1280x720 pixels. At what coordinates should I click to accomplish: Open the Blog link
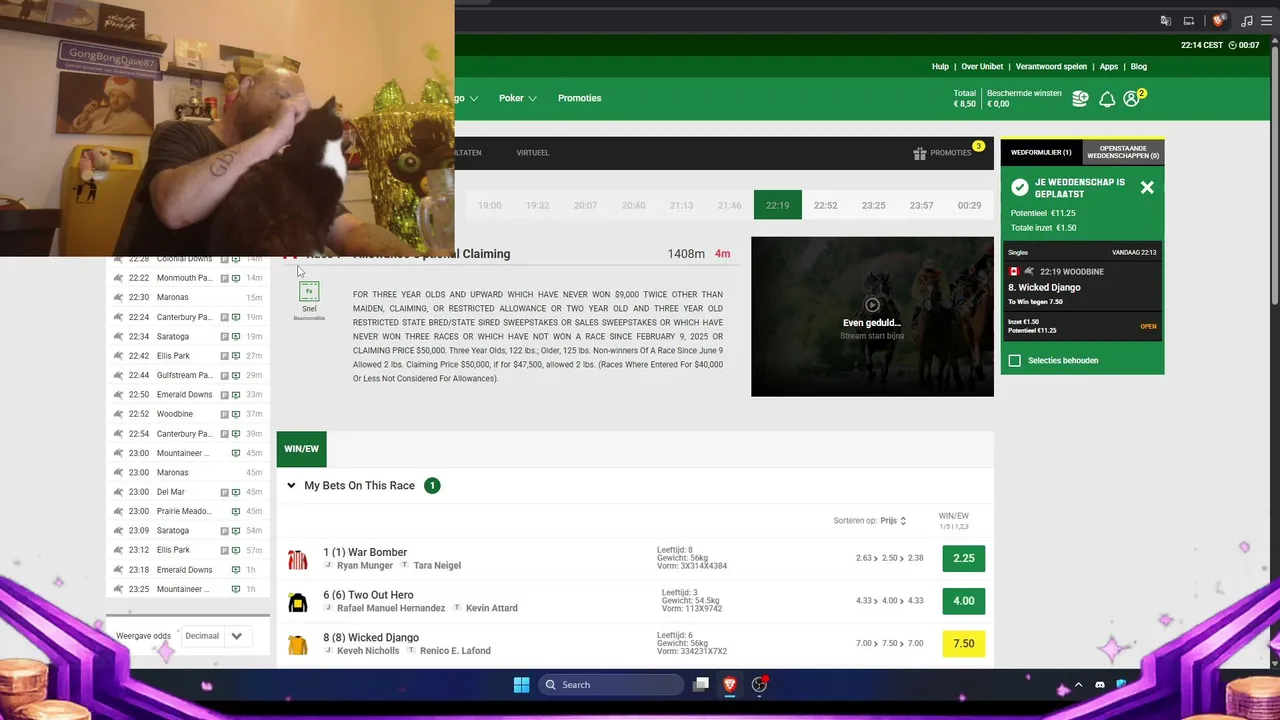(1139, 67)
